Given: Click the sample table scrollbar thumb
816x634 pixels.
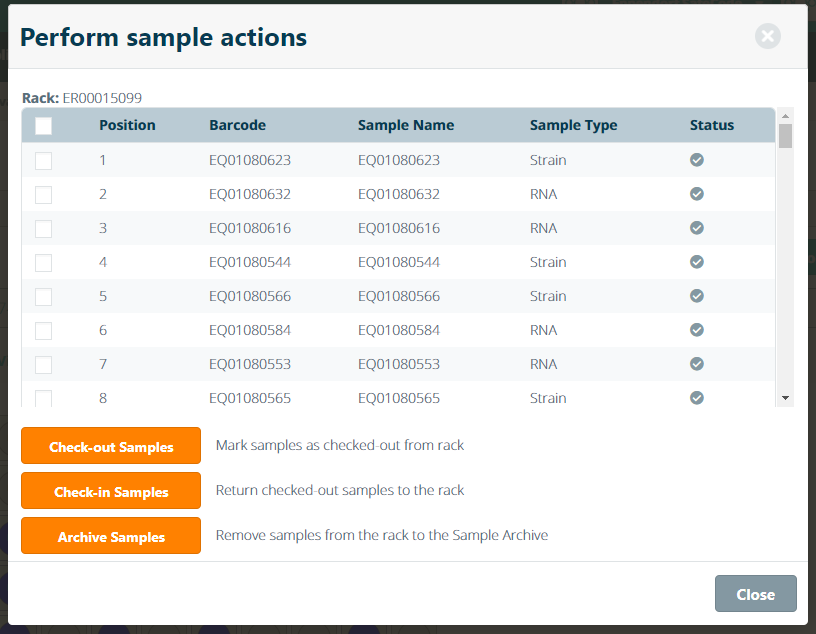Looking at the screenshot, I should click(x=785, y=135).
